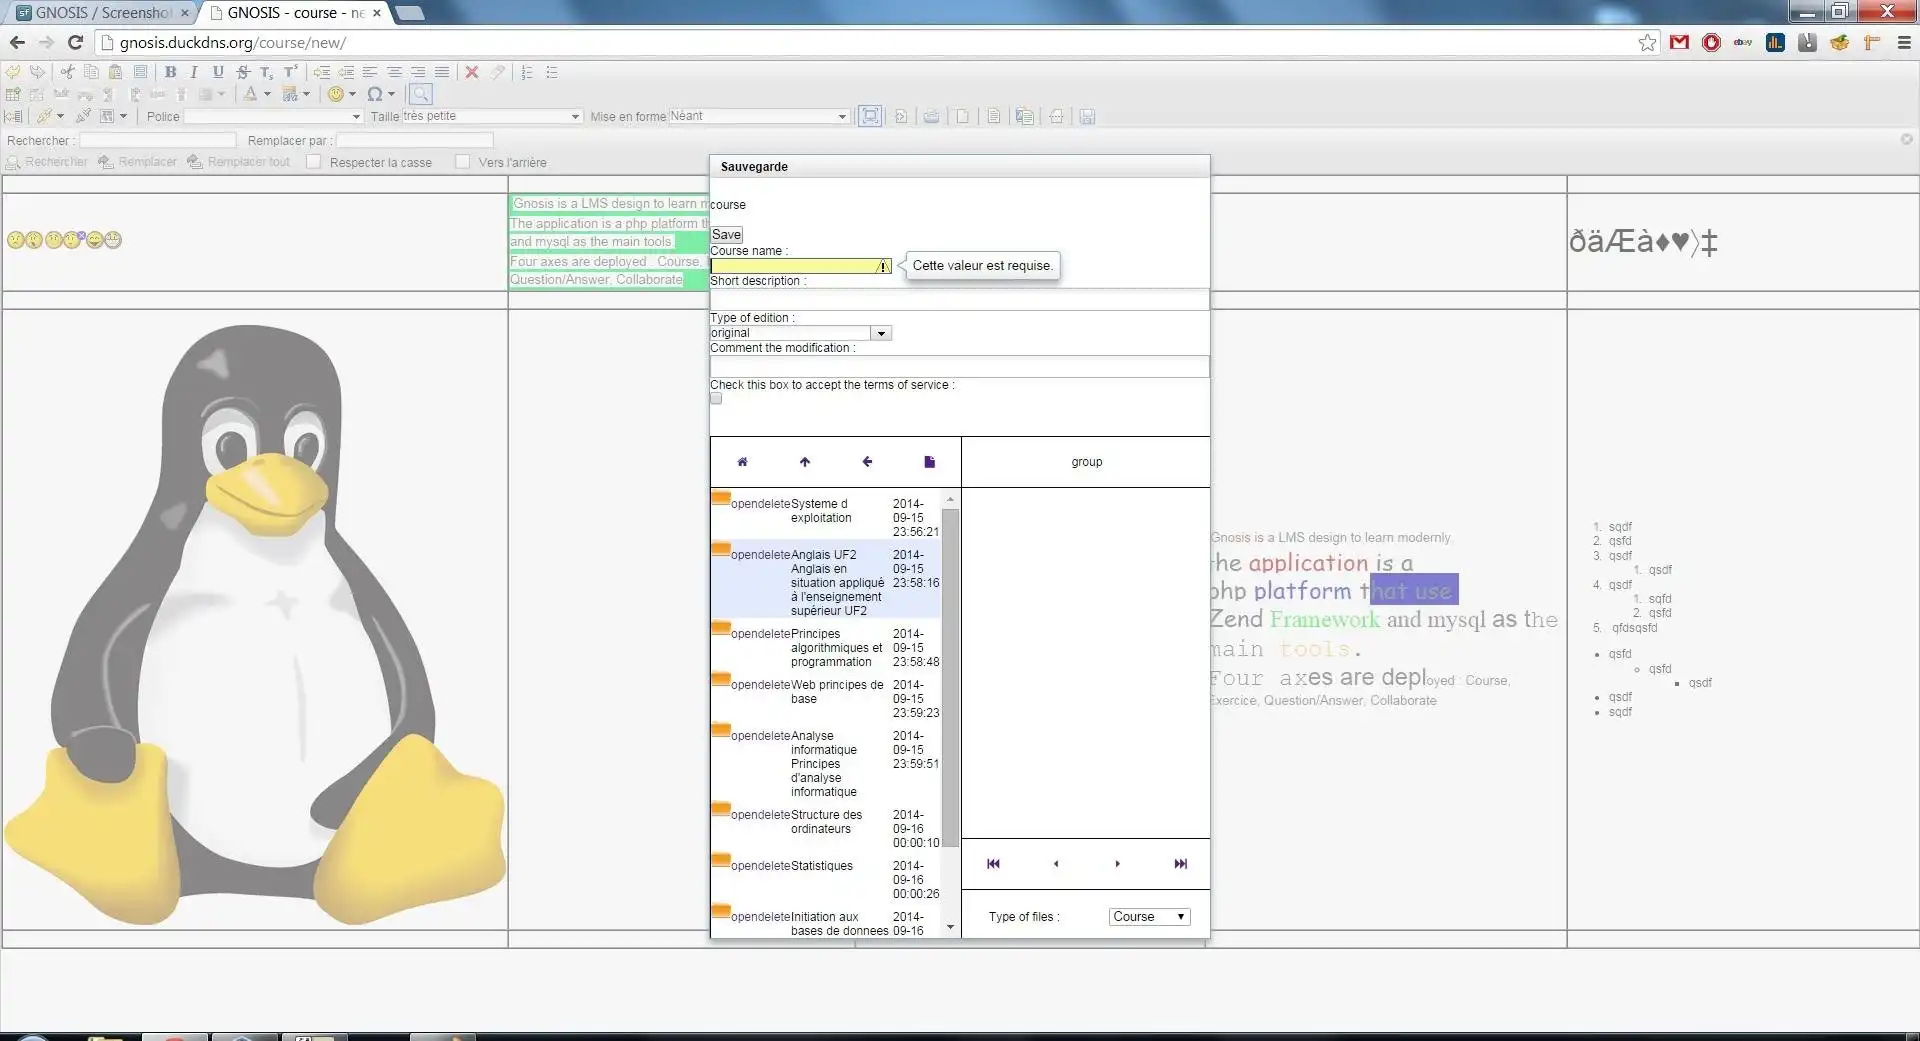Apply subscript formatting
The image size is (1920, 1041).
tap(266, 72)
